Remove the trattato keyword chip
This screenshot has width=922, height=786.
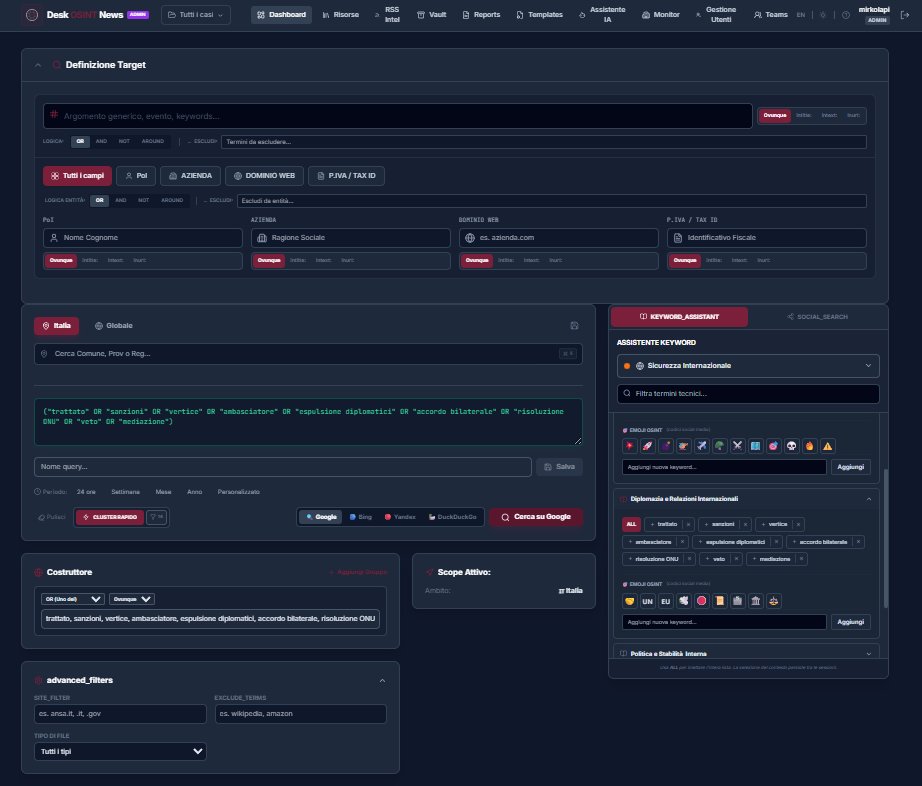tap(689, 524)
